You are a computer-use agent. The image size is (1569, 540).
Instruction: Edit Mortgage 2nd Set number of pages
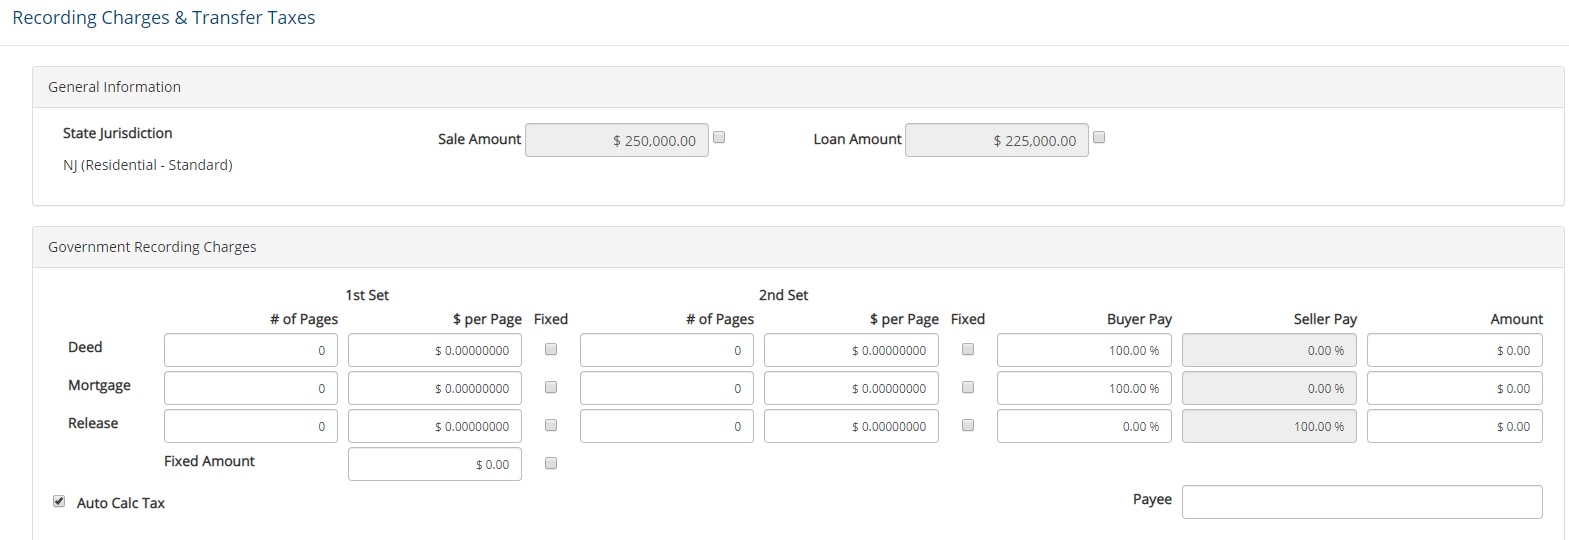[x=667, y=388]
